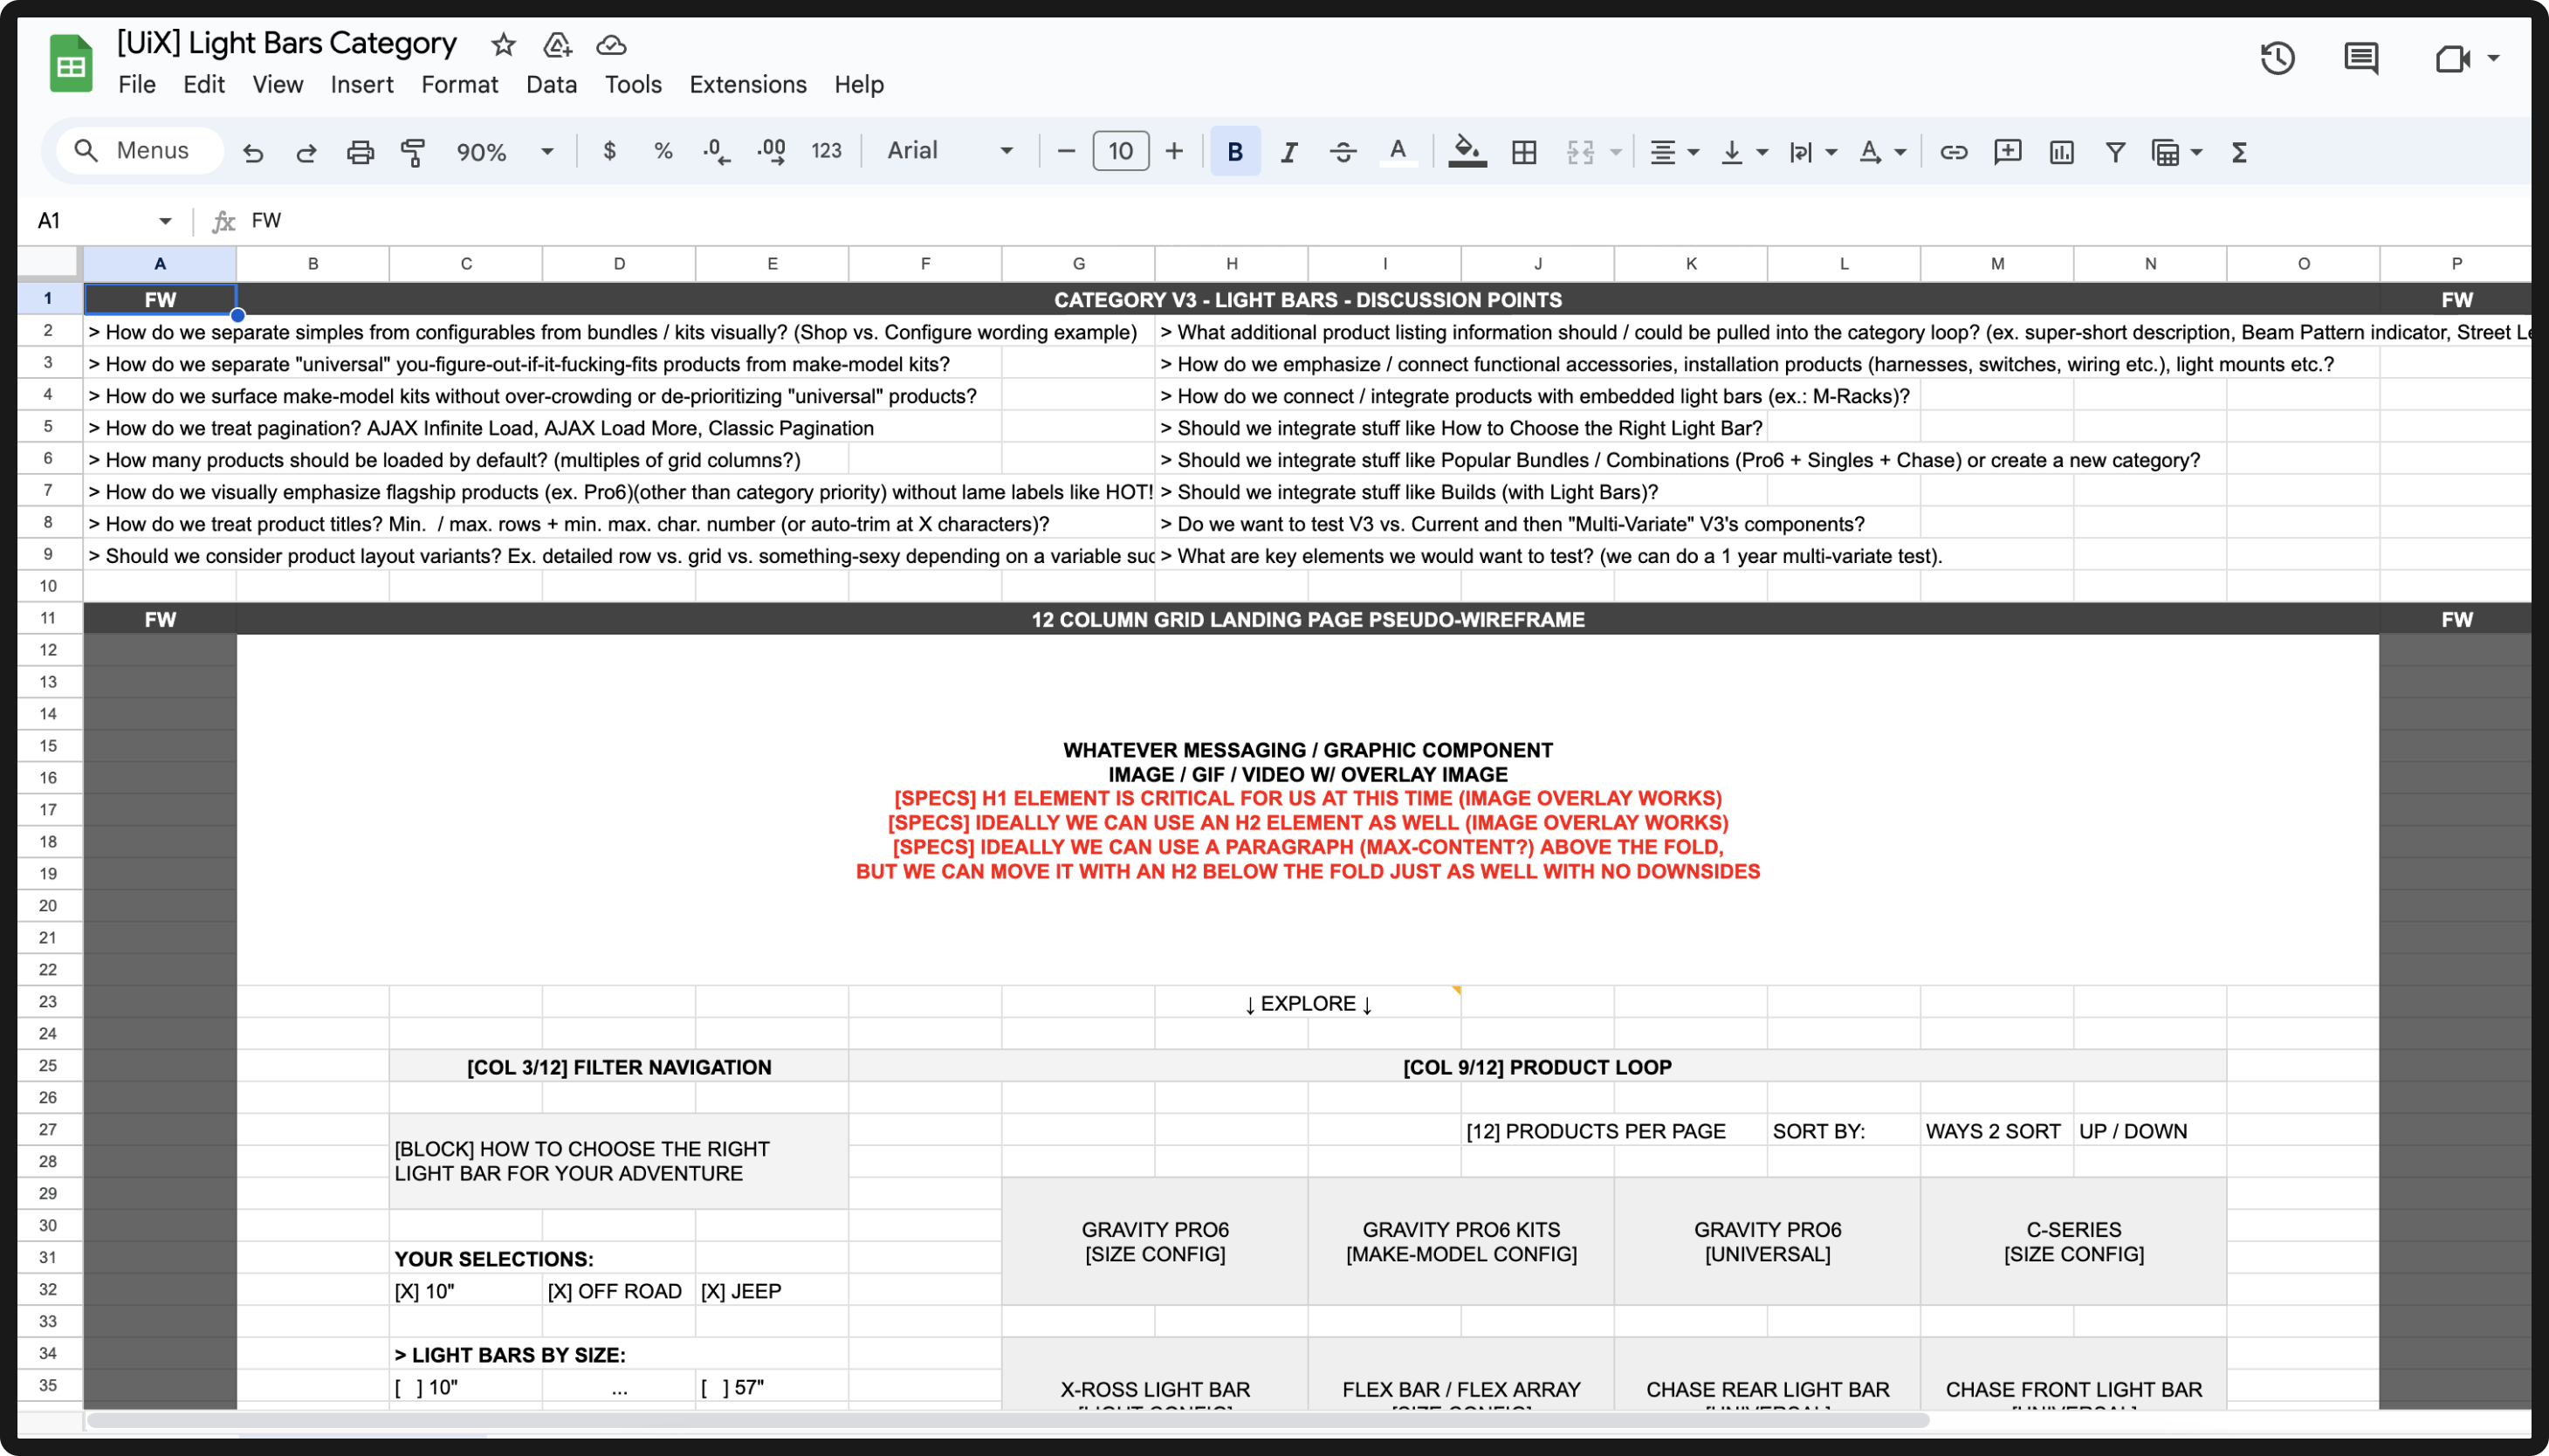Image resolution: width=2549 pixels, height=1456 pixels.
Task: Format as percent
Action: (x=663, y=151)
